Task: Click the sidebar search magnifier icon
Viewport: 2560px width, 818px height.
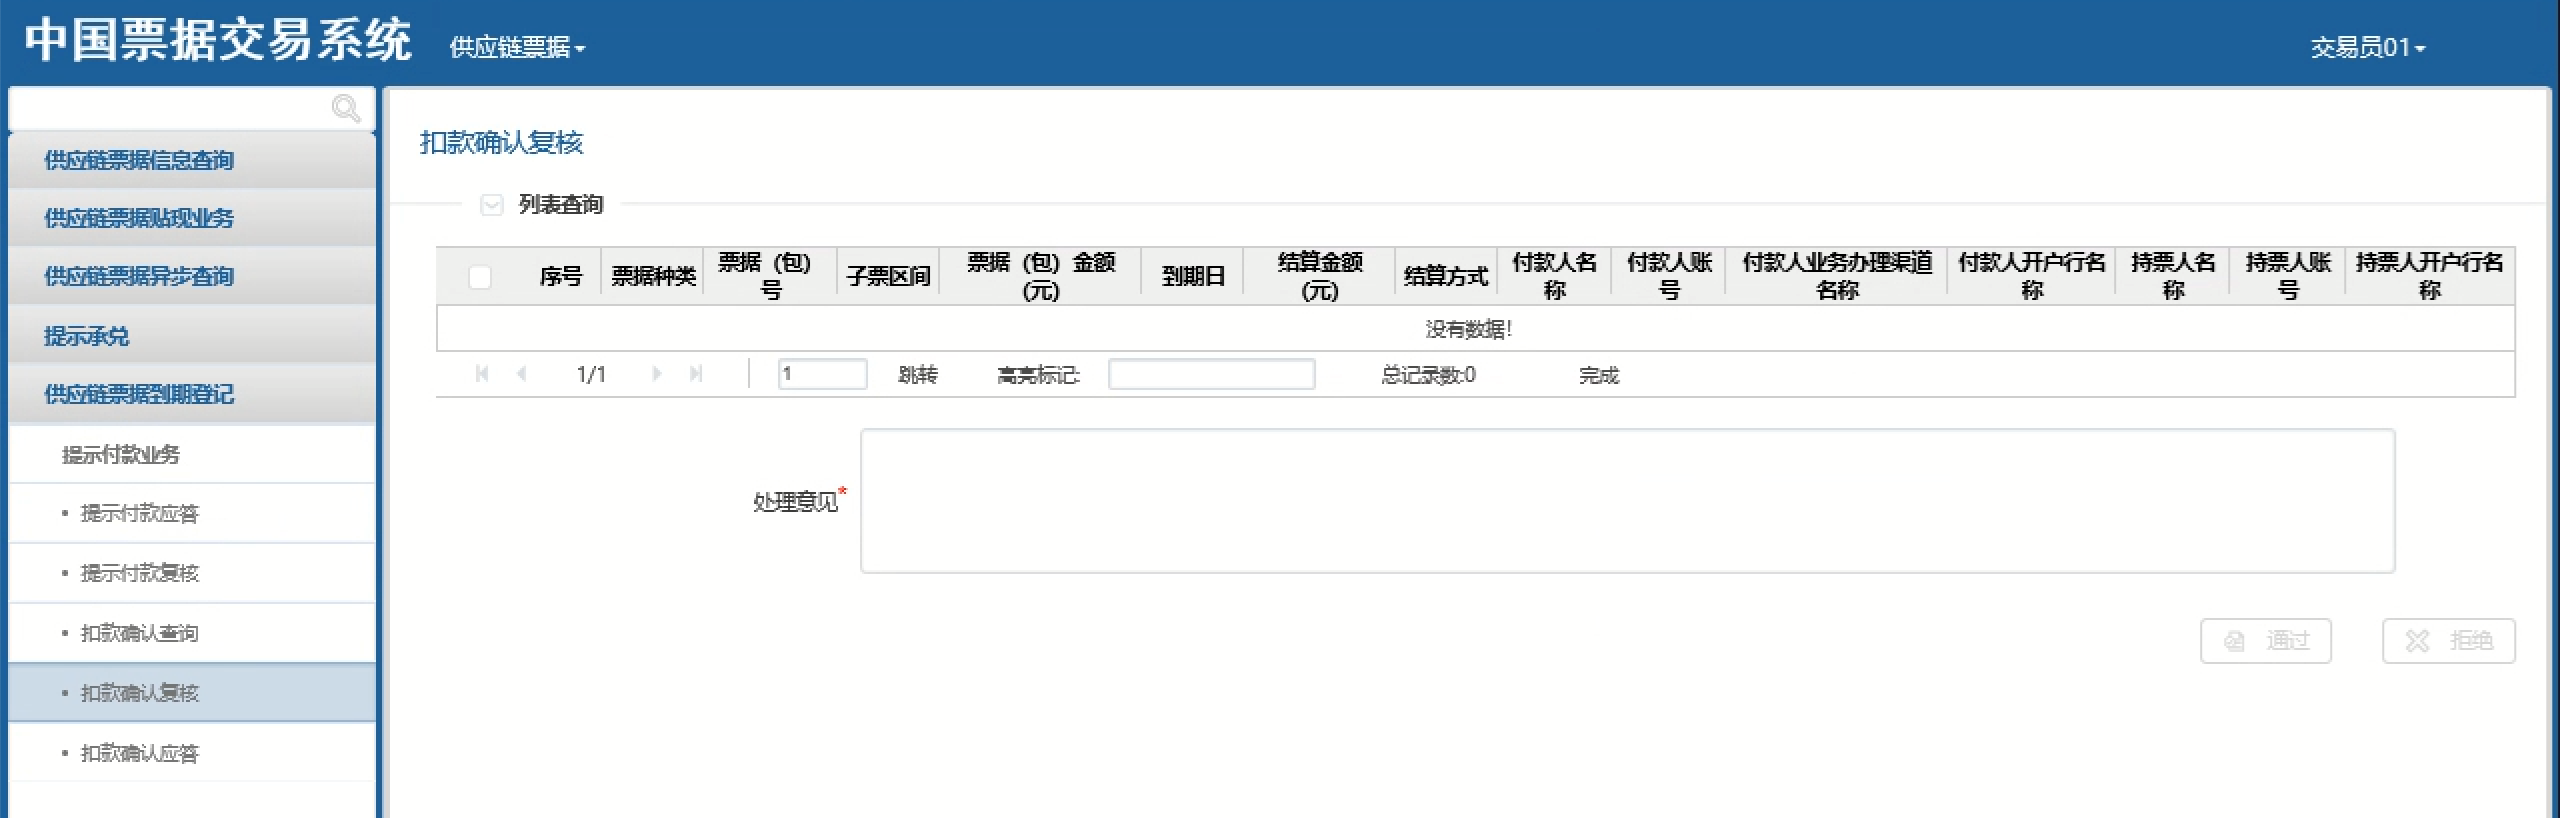Action: [x=346, y=108]
